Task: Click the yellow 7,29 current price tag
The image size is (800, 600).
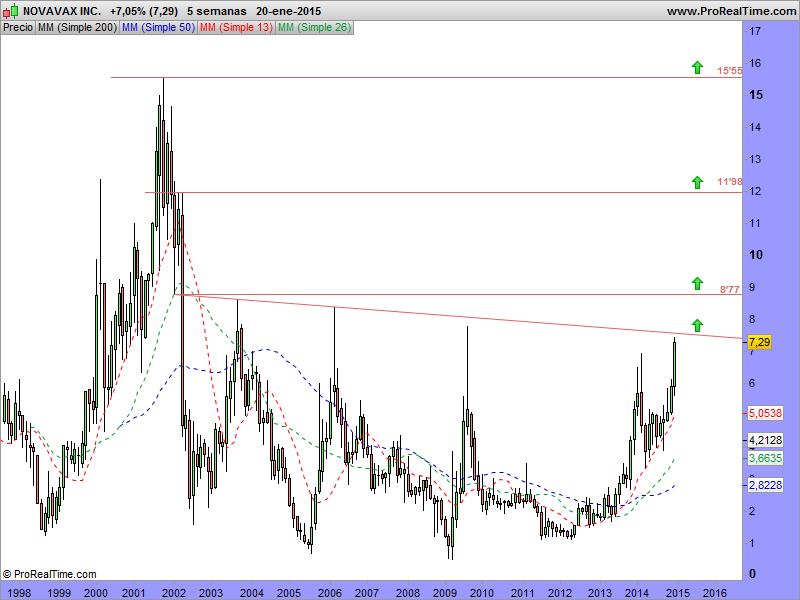Action: (x=759, y=342)
